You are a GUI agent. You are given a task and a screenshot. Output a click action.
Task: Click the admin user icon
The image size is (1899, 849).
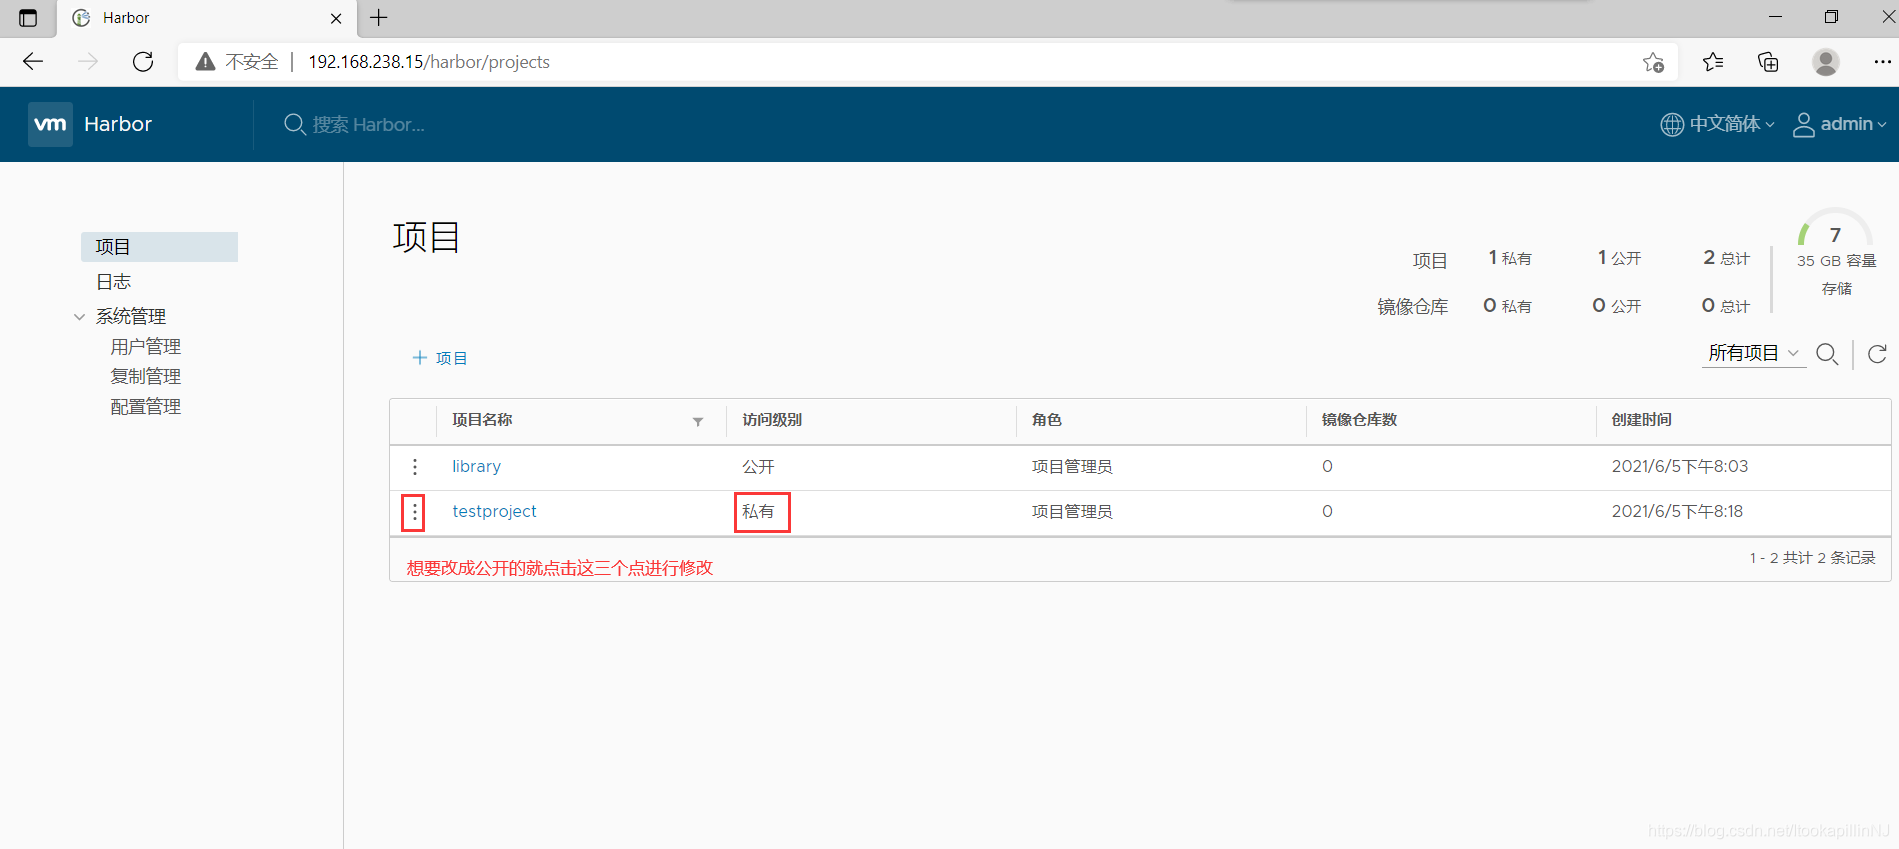(1804, 124)
